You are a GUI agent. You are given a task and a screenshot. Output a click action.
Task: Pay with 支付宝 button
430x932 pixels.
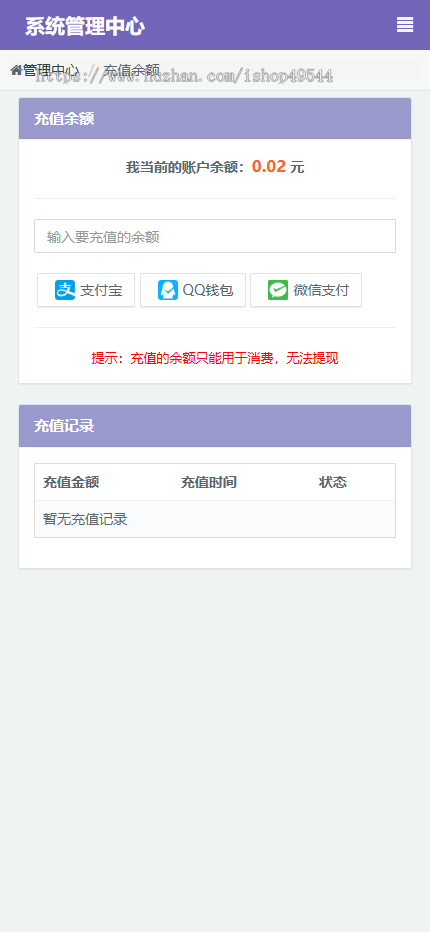tap(86, 290)
